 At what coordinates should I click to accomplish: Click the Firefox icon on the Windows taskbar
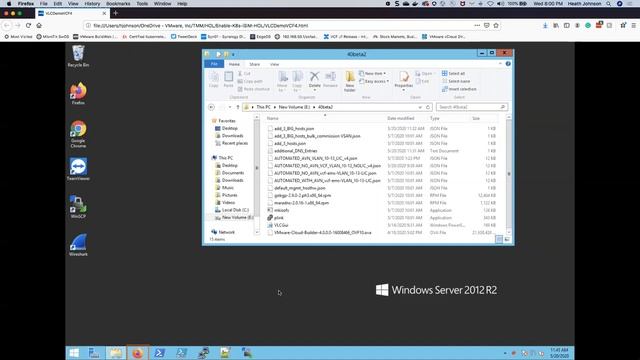coord(138,353)
